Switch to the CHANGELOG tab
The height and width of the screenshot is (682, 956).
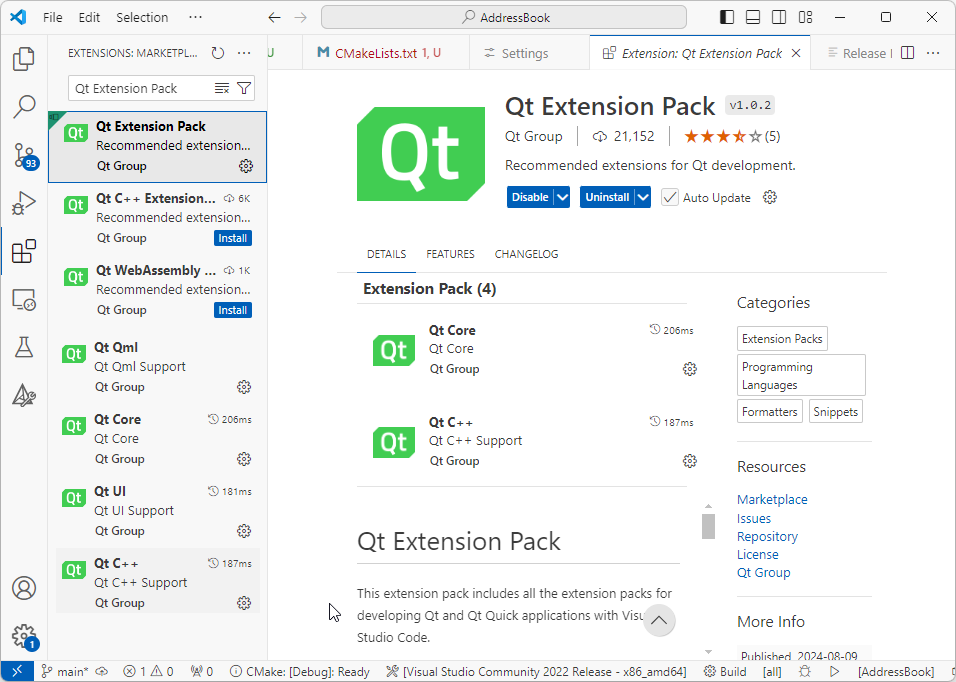coord(526,254)
